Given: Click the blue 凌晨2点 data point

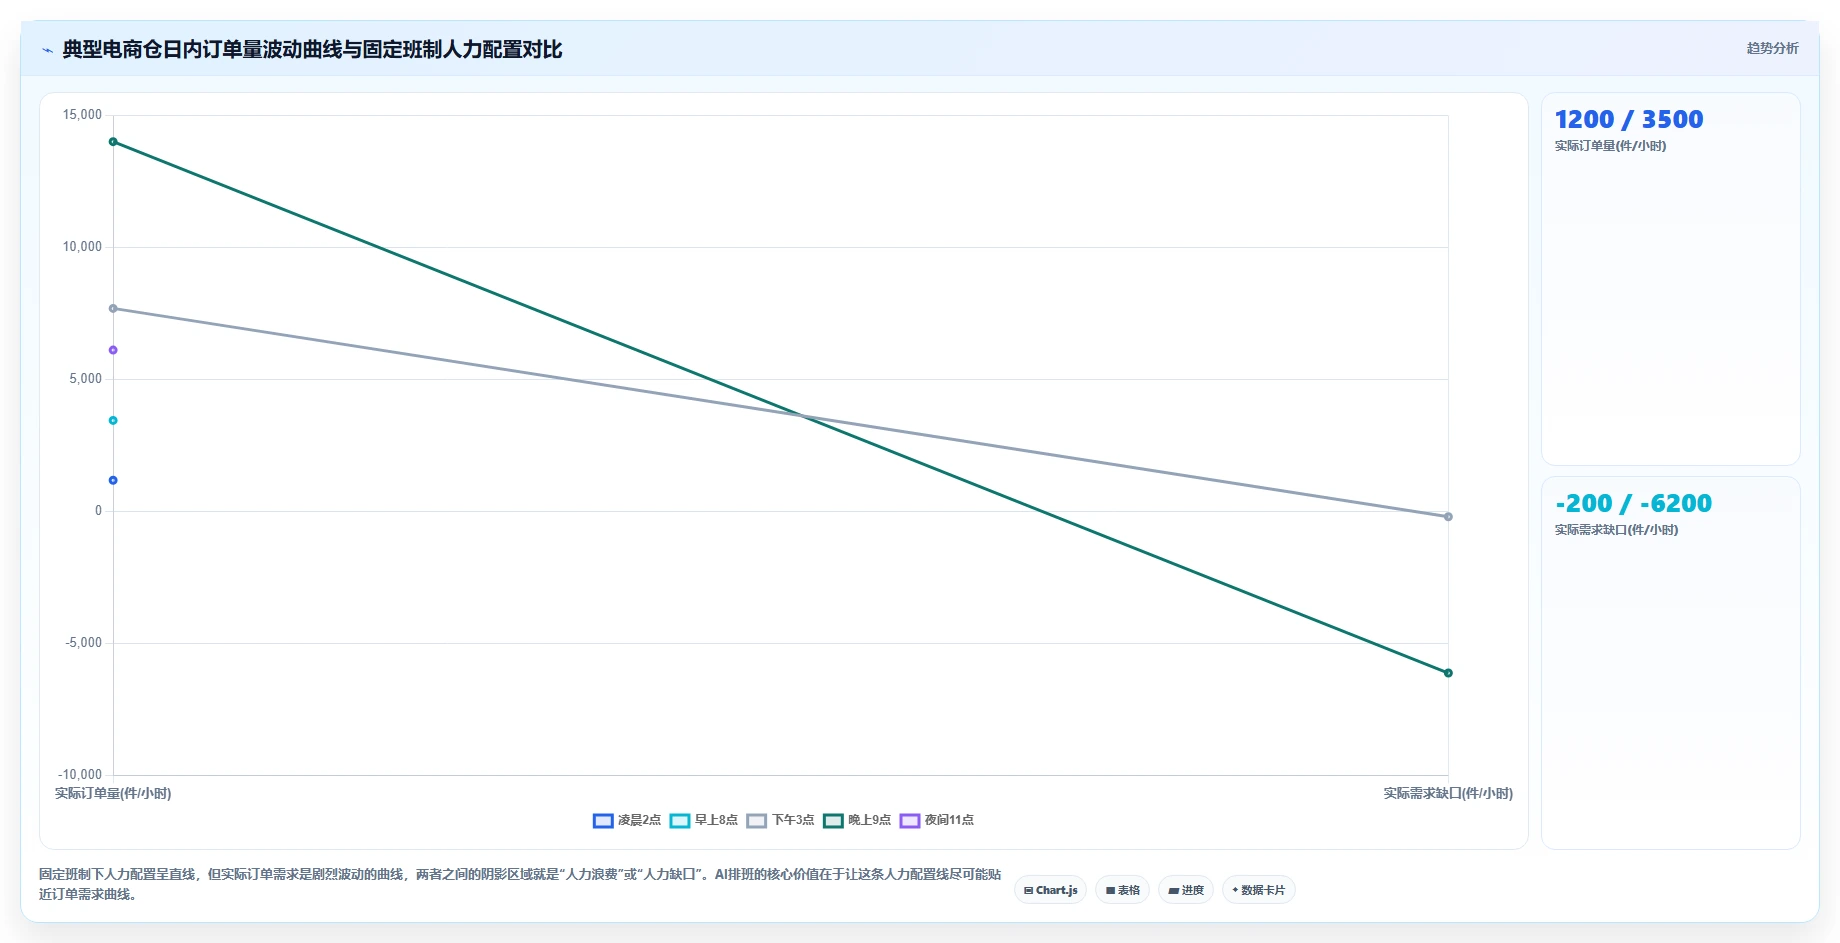Looking at the screenshot, I should coord(113,480).
